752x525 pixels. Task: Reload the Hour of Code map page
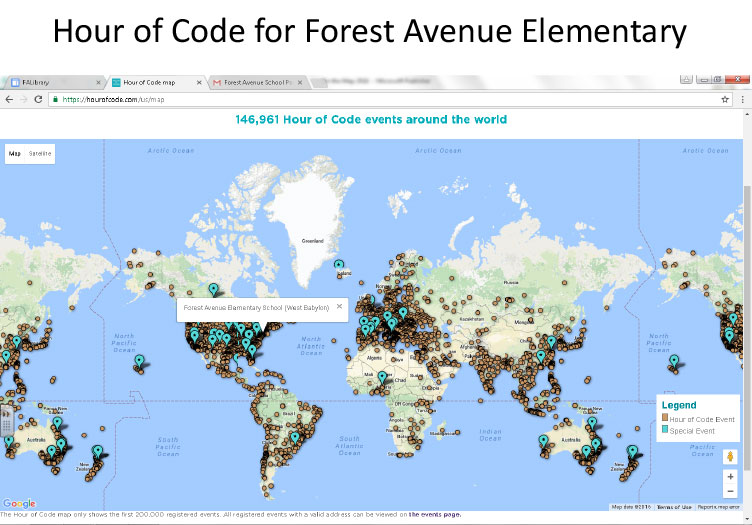[38, 99]
